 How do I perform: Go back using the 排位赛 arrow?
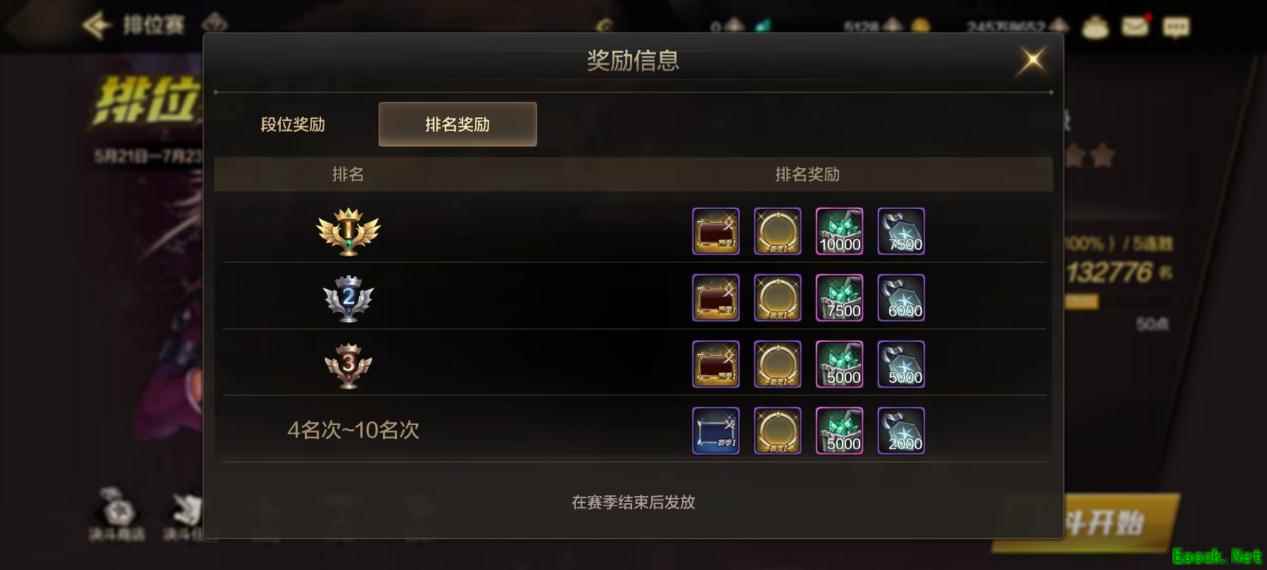97,25
